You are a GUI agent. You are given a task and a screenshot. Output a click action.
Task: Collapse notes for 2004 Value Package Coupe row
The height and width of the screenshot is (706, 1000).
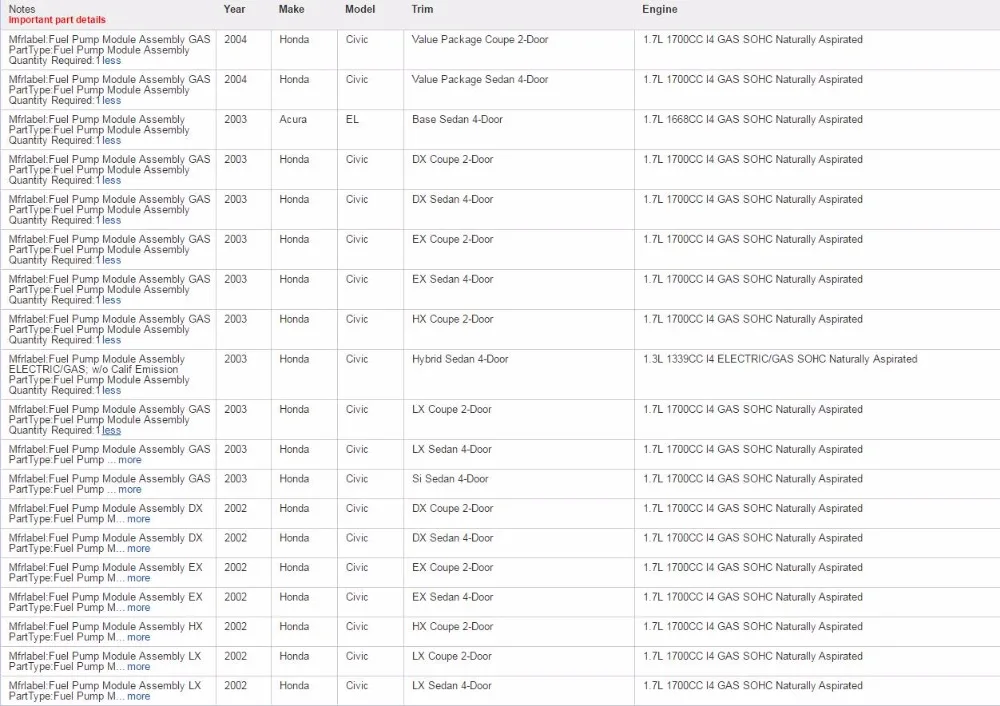coord(112,61)
